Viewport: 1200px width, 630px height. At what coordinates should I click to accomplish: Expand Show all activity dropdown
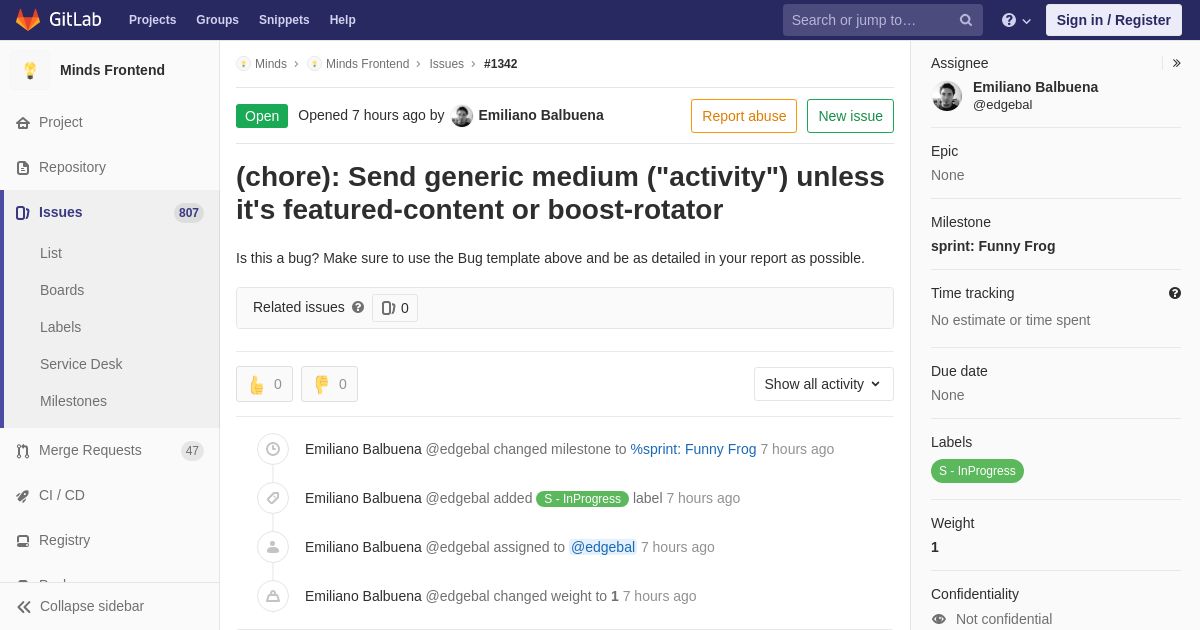(x=823, y=384)
